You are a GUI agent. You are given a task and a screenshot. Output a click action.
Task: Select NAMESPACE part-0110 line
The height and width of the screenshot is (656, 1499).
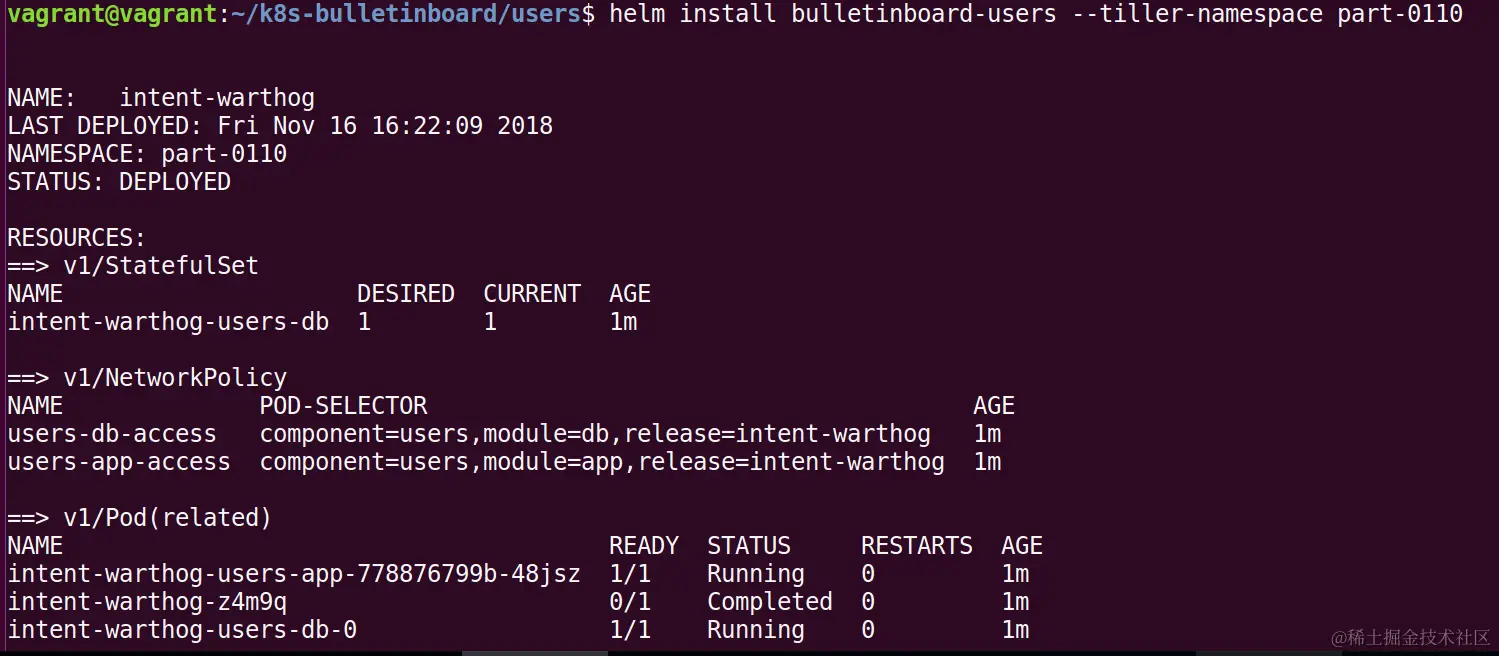147,154
